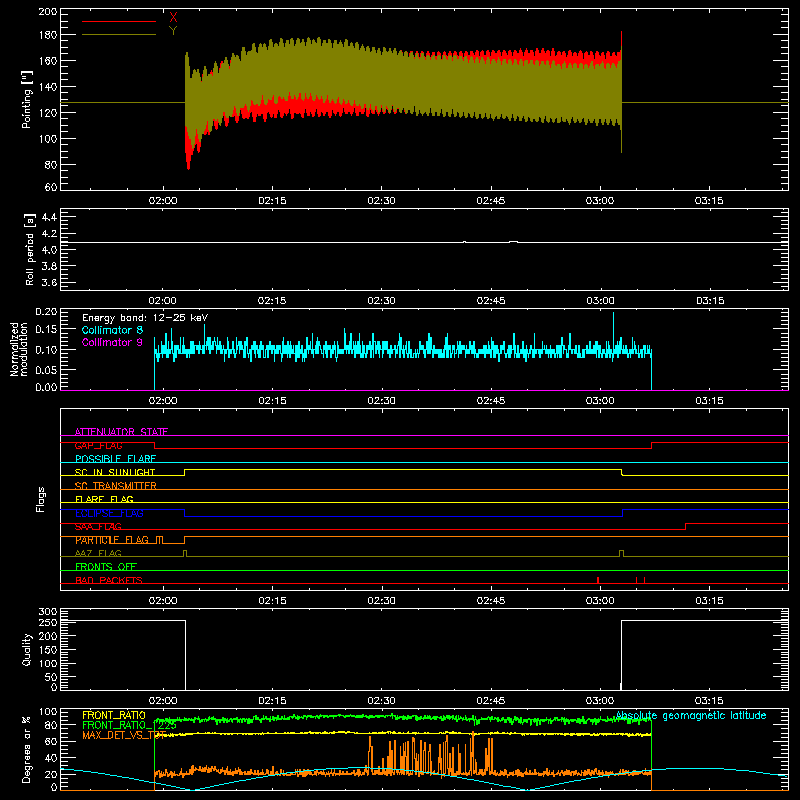The width and height of the screenshot is (800, 800).
Task: Click the 02:45 time label under modulation plot
Action: tap(491, 401)
